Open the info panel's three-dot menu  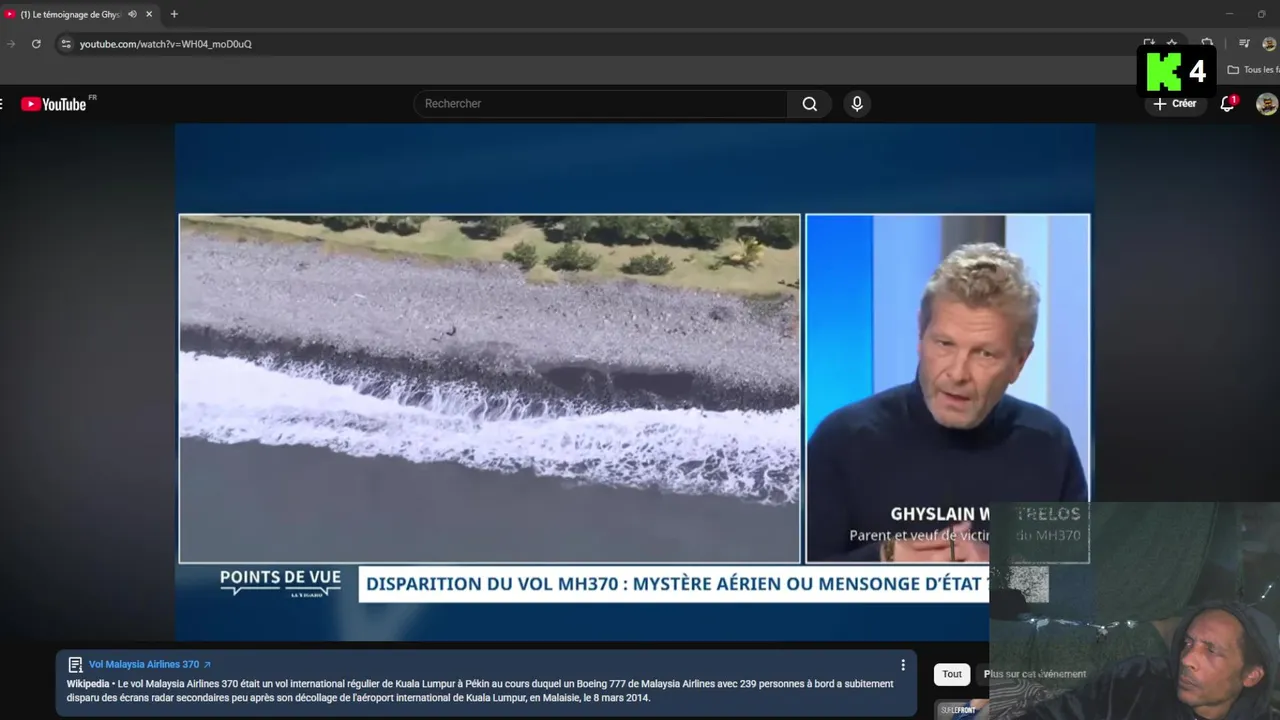click(x=903, y=665)
